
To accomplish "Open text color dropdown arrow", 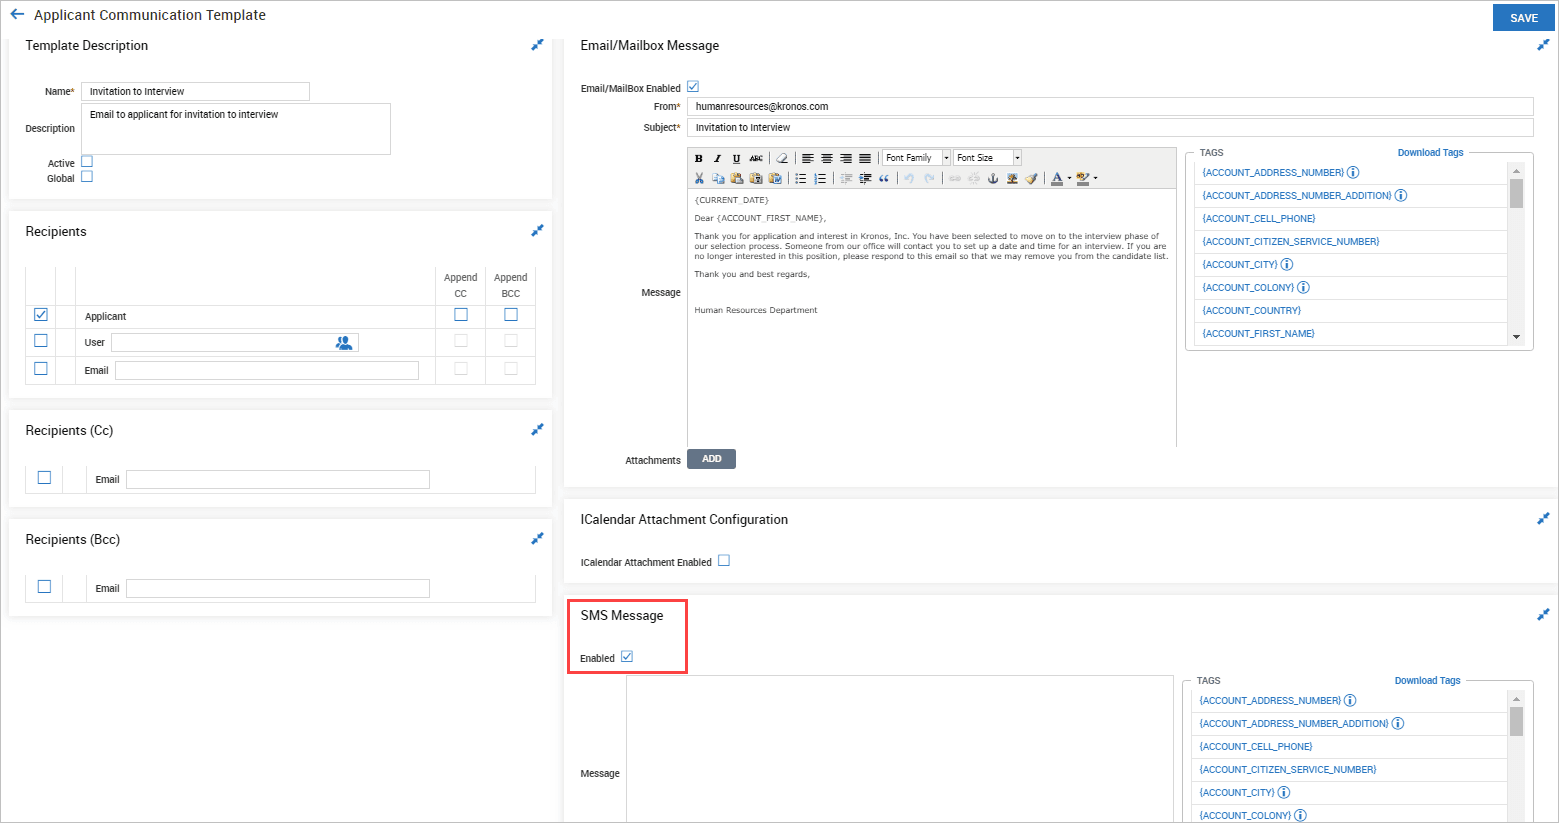I will tap(1069, 178).
